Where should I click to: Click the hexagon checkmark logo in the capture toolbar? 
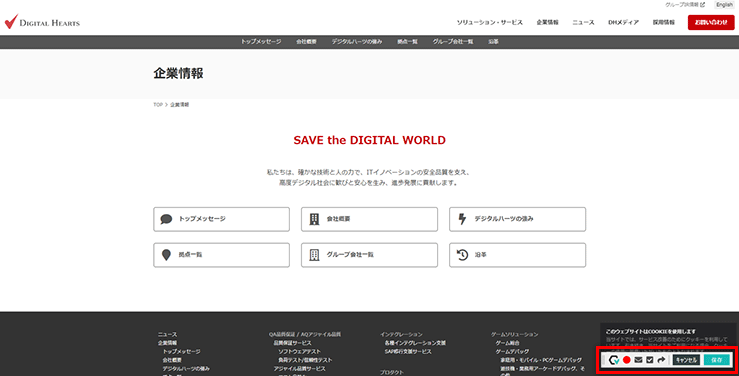click(614, 360)
